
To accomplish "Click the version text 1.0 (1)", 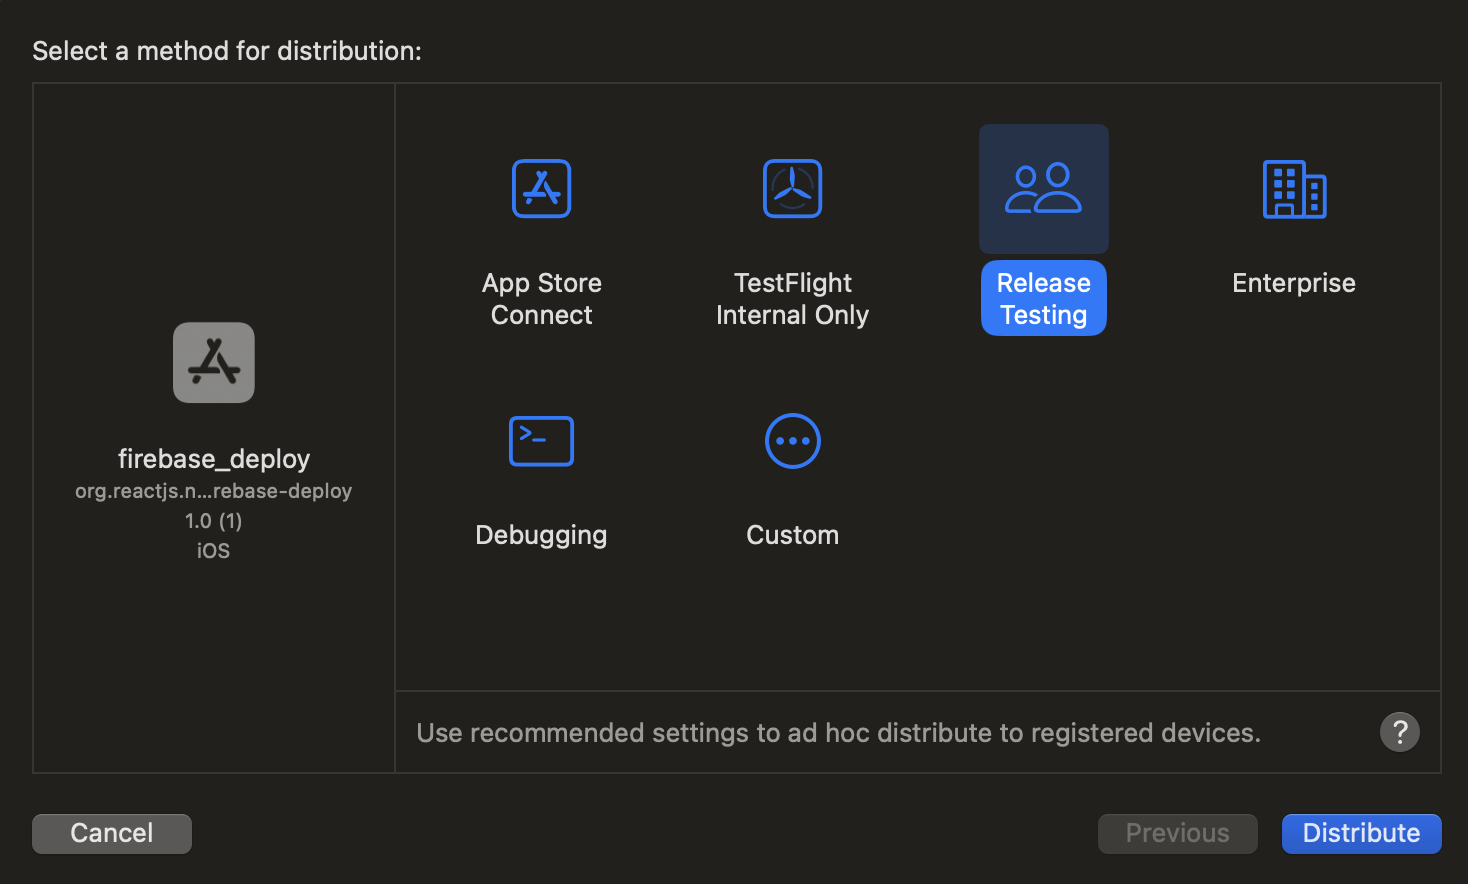I will [213, 521].
